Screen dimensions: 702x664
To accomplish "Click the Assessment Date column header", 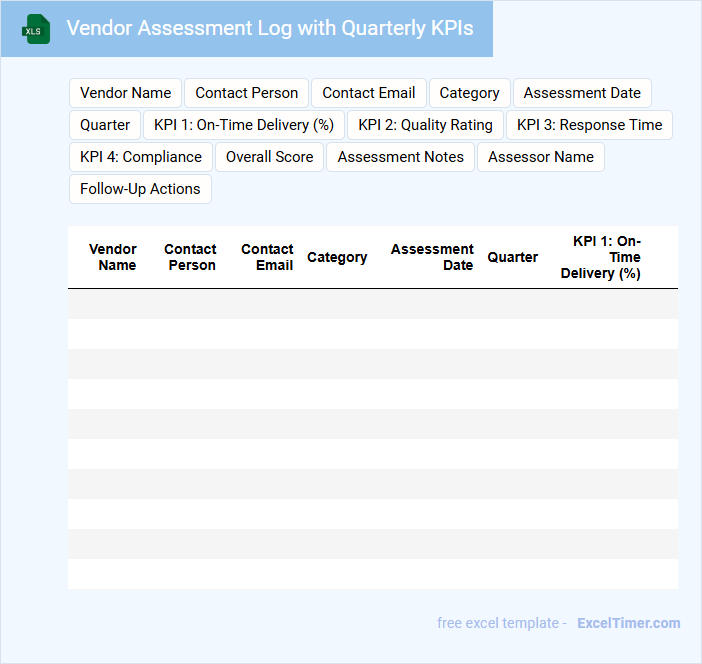I will 432,257.
